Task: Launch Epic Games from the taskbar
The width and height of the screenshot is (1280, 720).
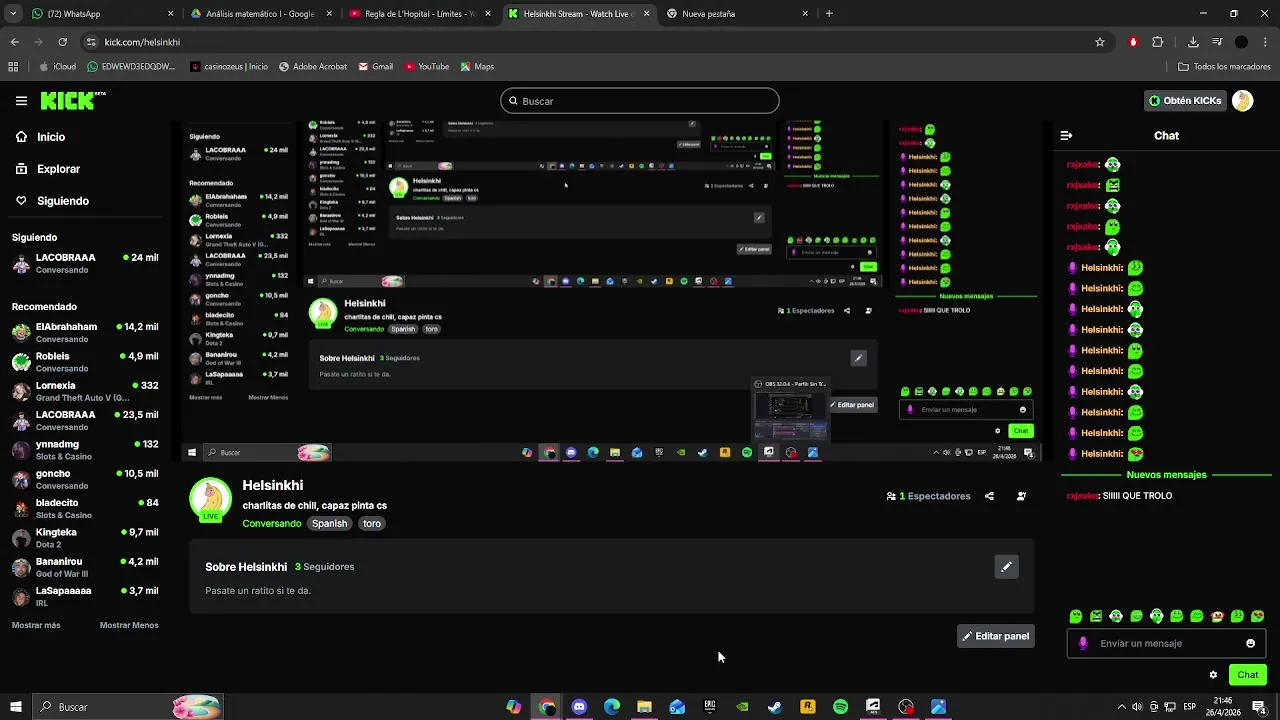Action: tap(710, 707)
